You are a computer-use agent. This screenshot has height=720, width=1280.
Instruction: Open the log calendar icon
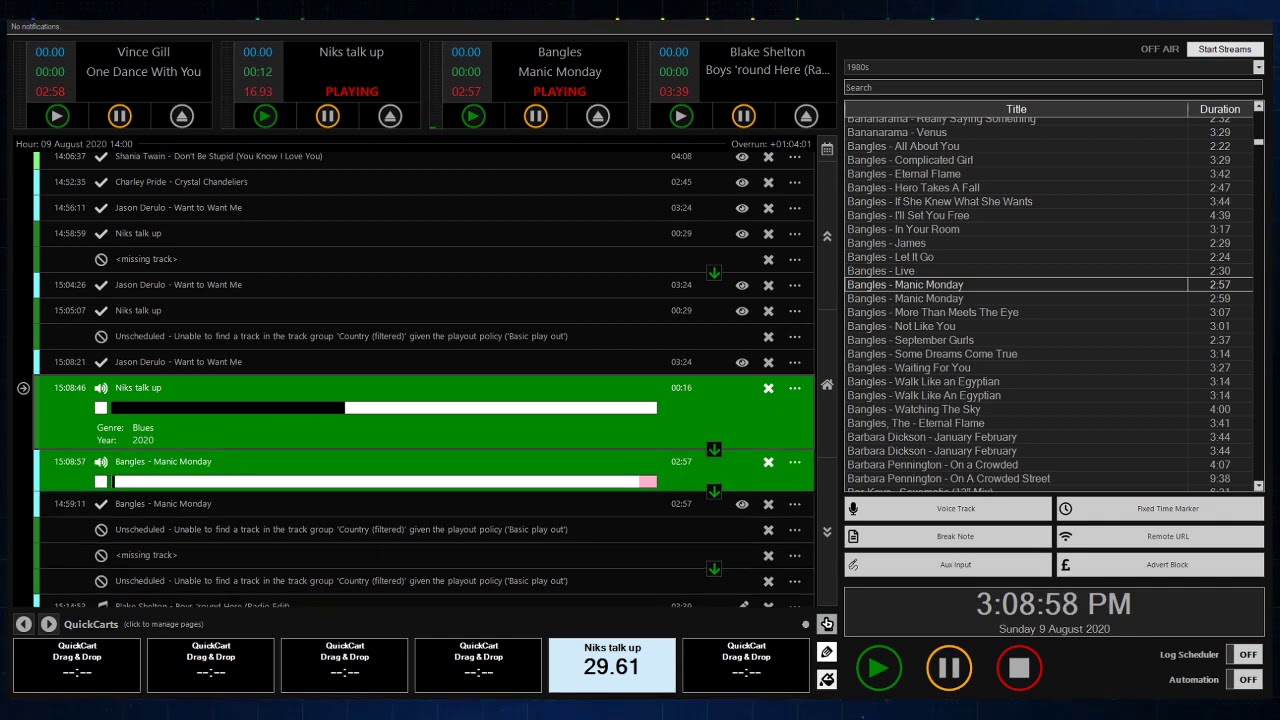(x=827, y=149)
